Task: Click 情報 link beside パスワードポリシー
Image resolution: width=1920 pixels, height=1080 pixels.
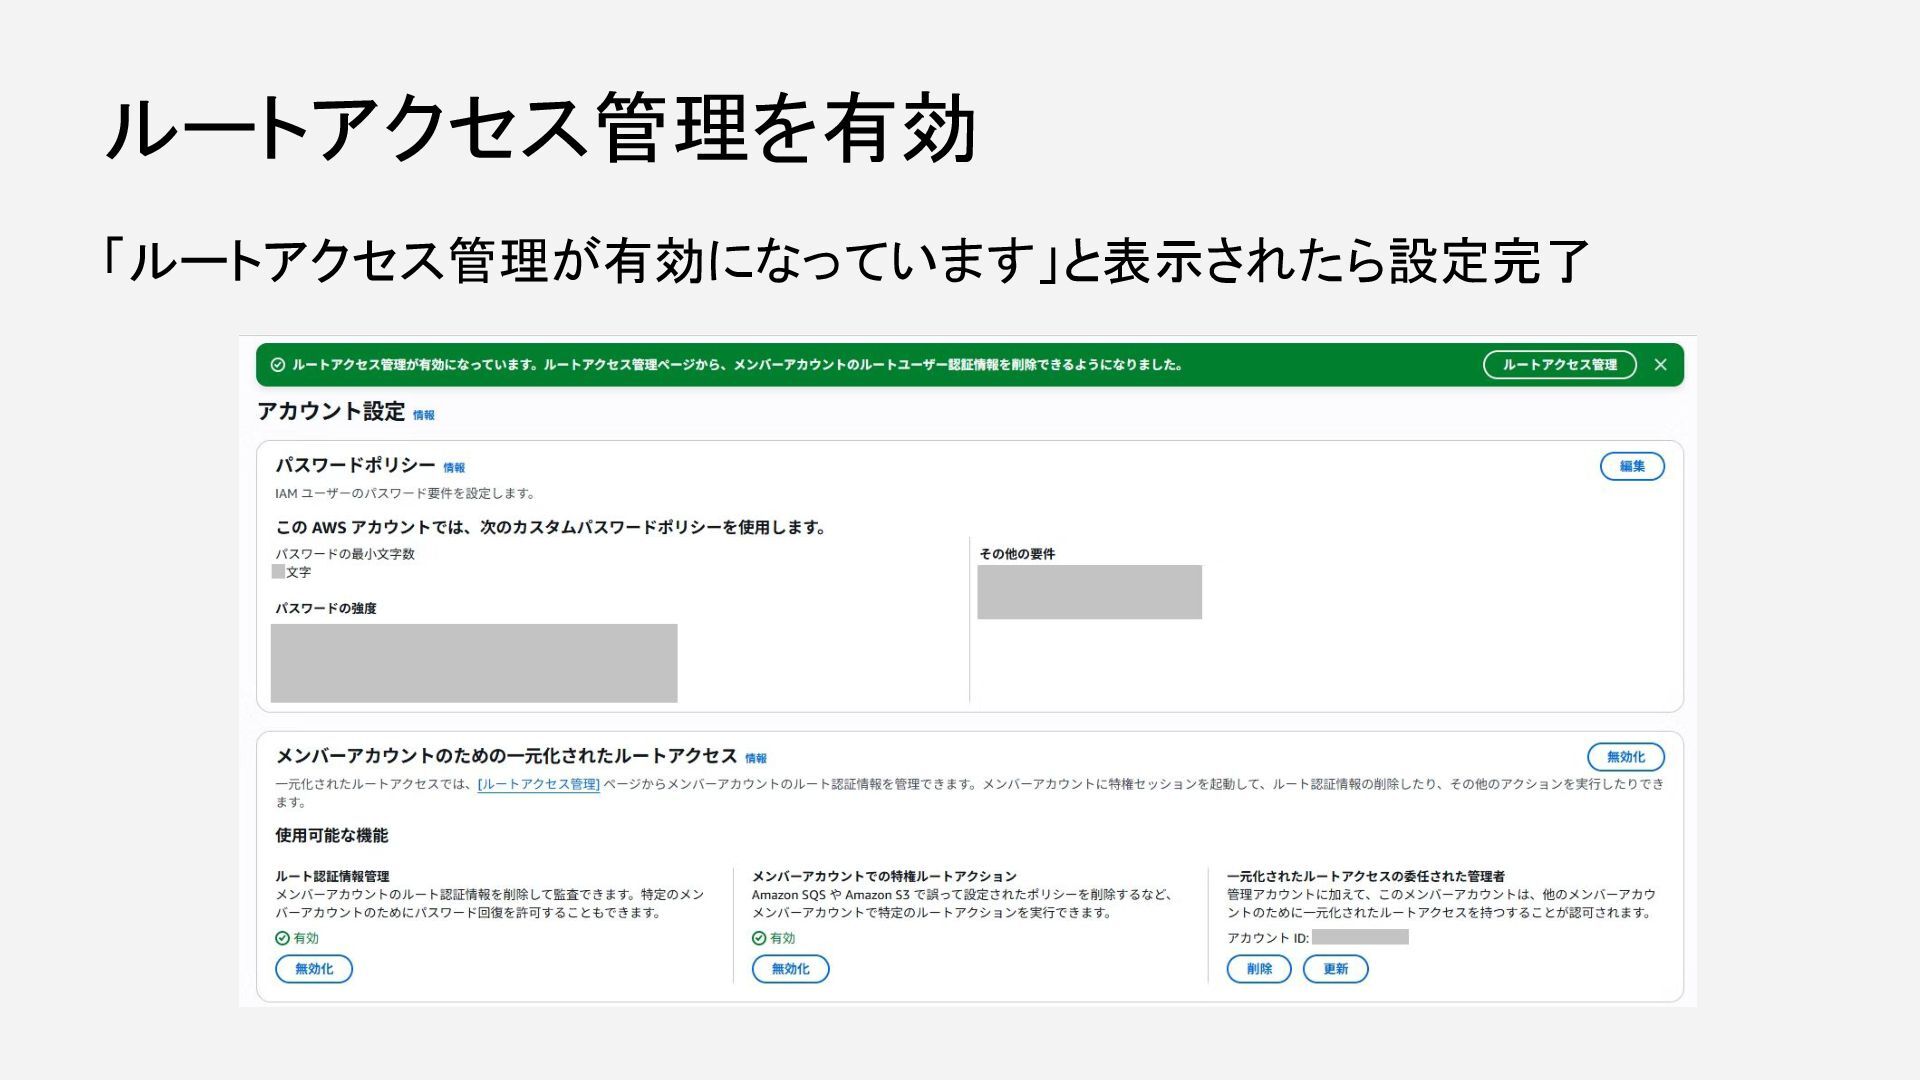Action: pos(454,467)
